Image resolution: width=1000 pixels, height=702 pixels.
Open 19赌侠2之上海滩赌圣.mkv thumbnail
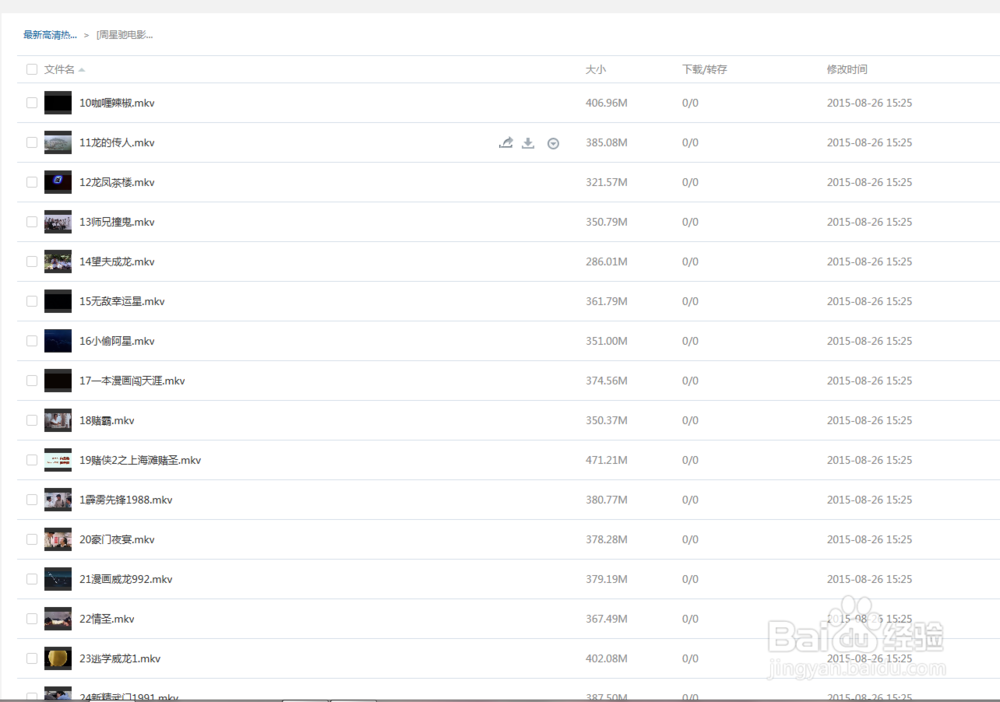(x=58, y=460)
